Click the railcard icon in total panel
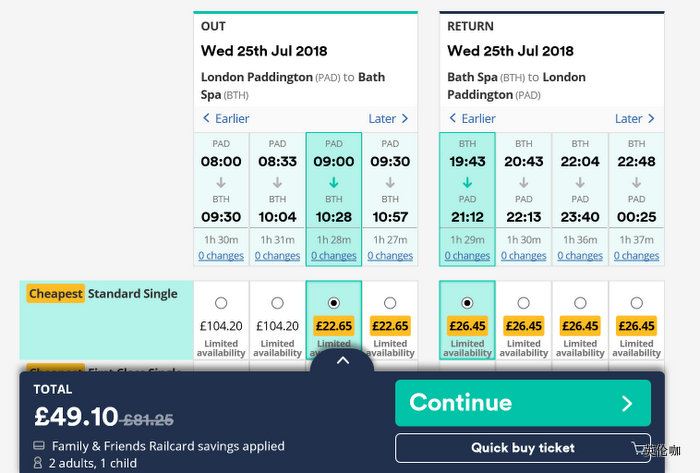The image size is (700, 473). tap(39, 446)
